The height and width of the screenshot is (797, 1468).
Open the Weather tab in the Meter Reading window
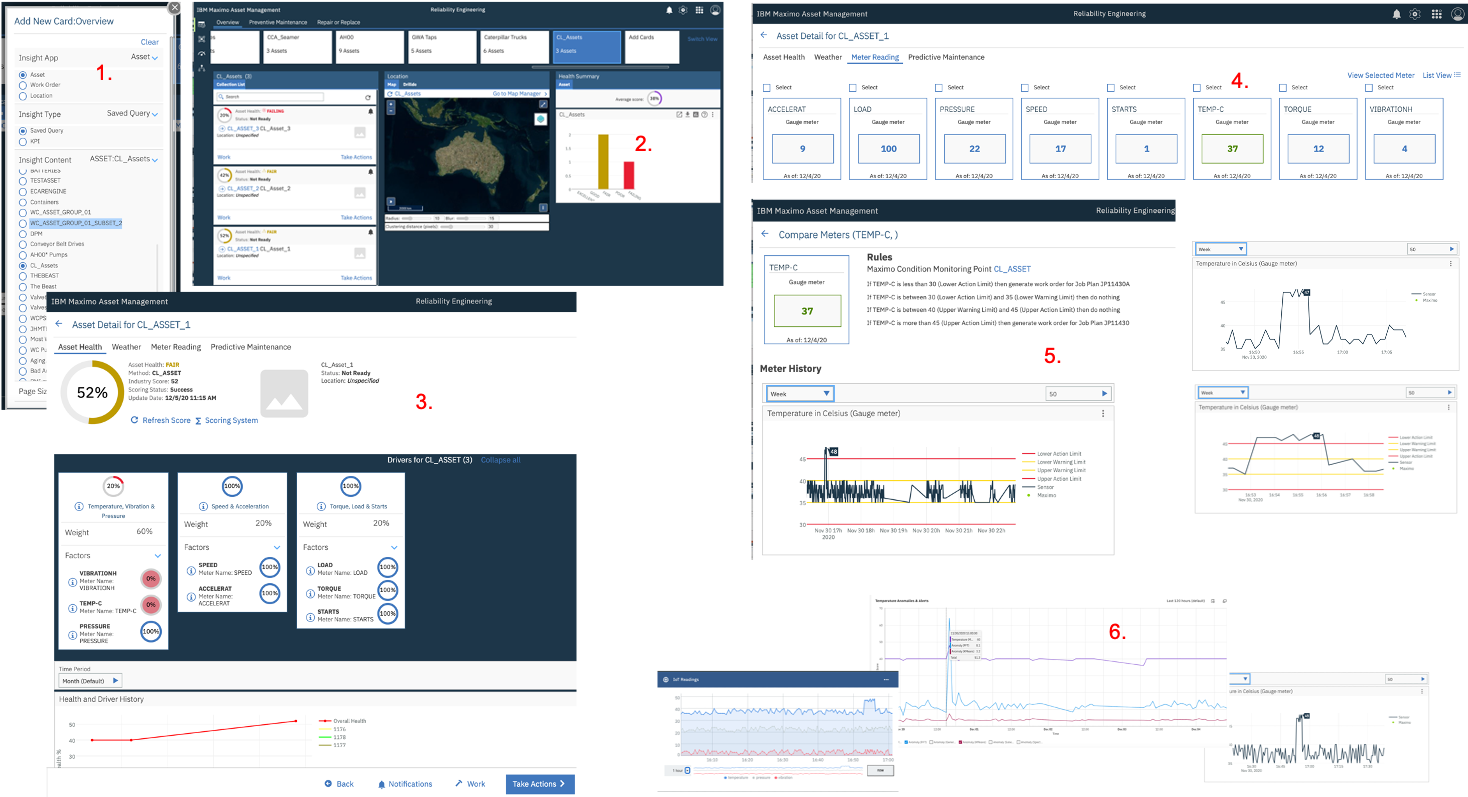[x=828, y=57]
